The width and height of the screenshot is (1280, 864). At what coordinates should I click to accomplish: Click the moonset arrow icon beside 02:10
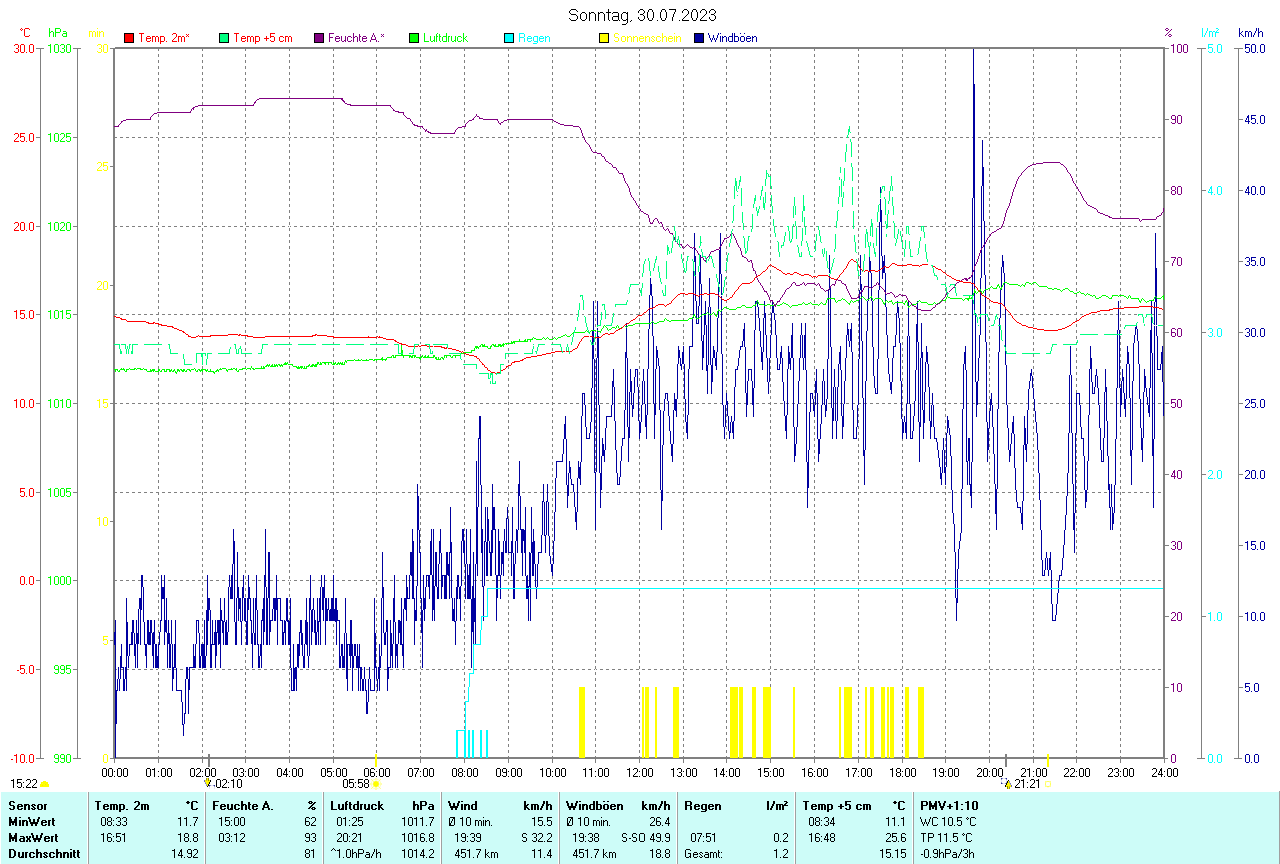209,784
